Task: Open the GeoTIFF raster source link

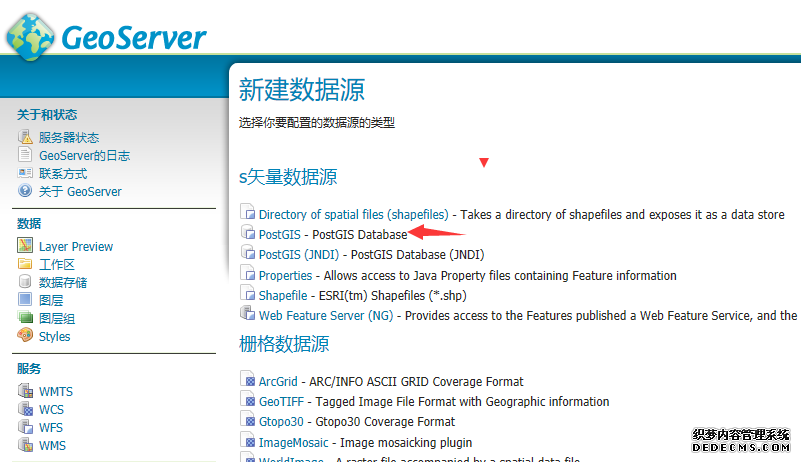Action: (x=280, y=401)
